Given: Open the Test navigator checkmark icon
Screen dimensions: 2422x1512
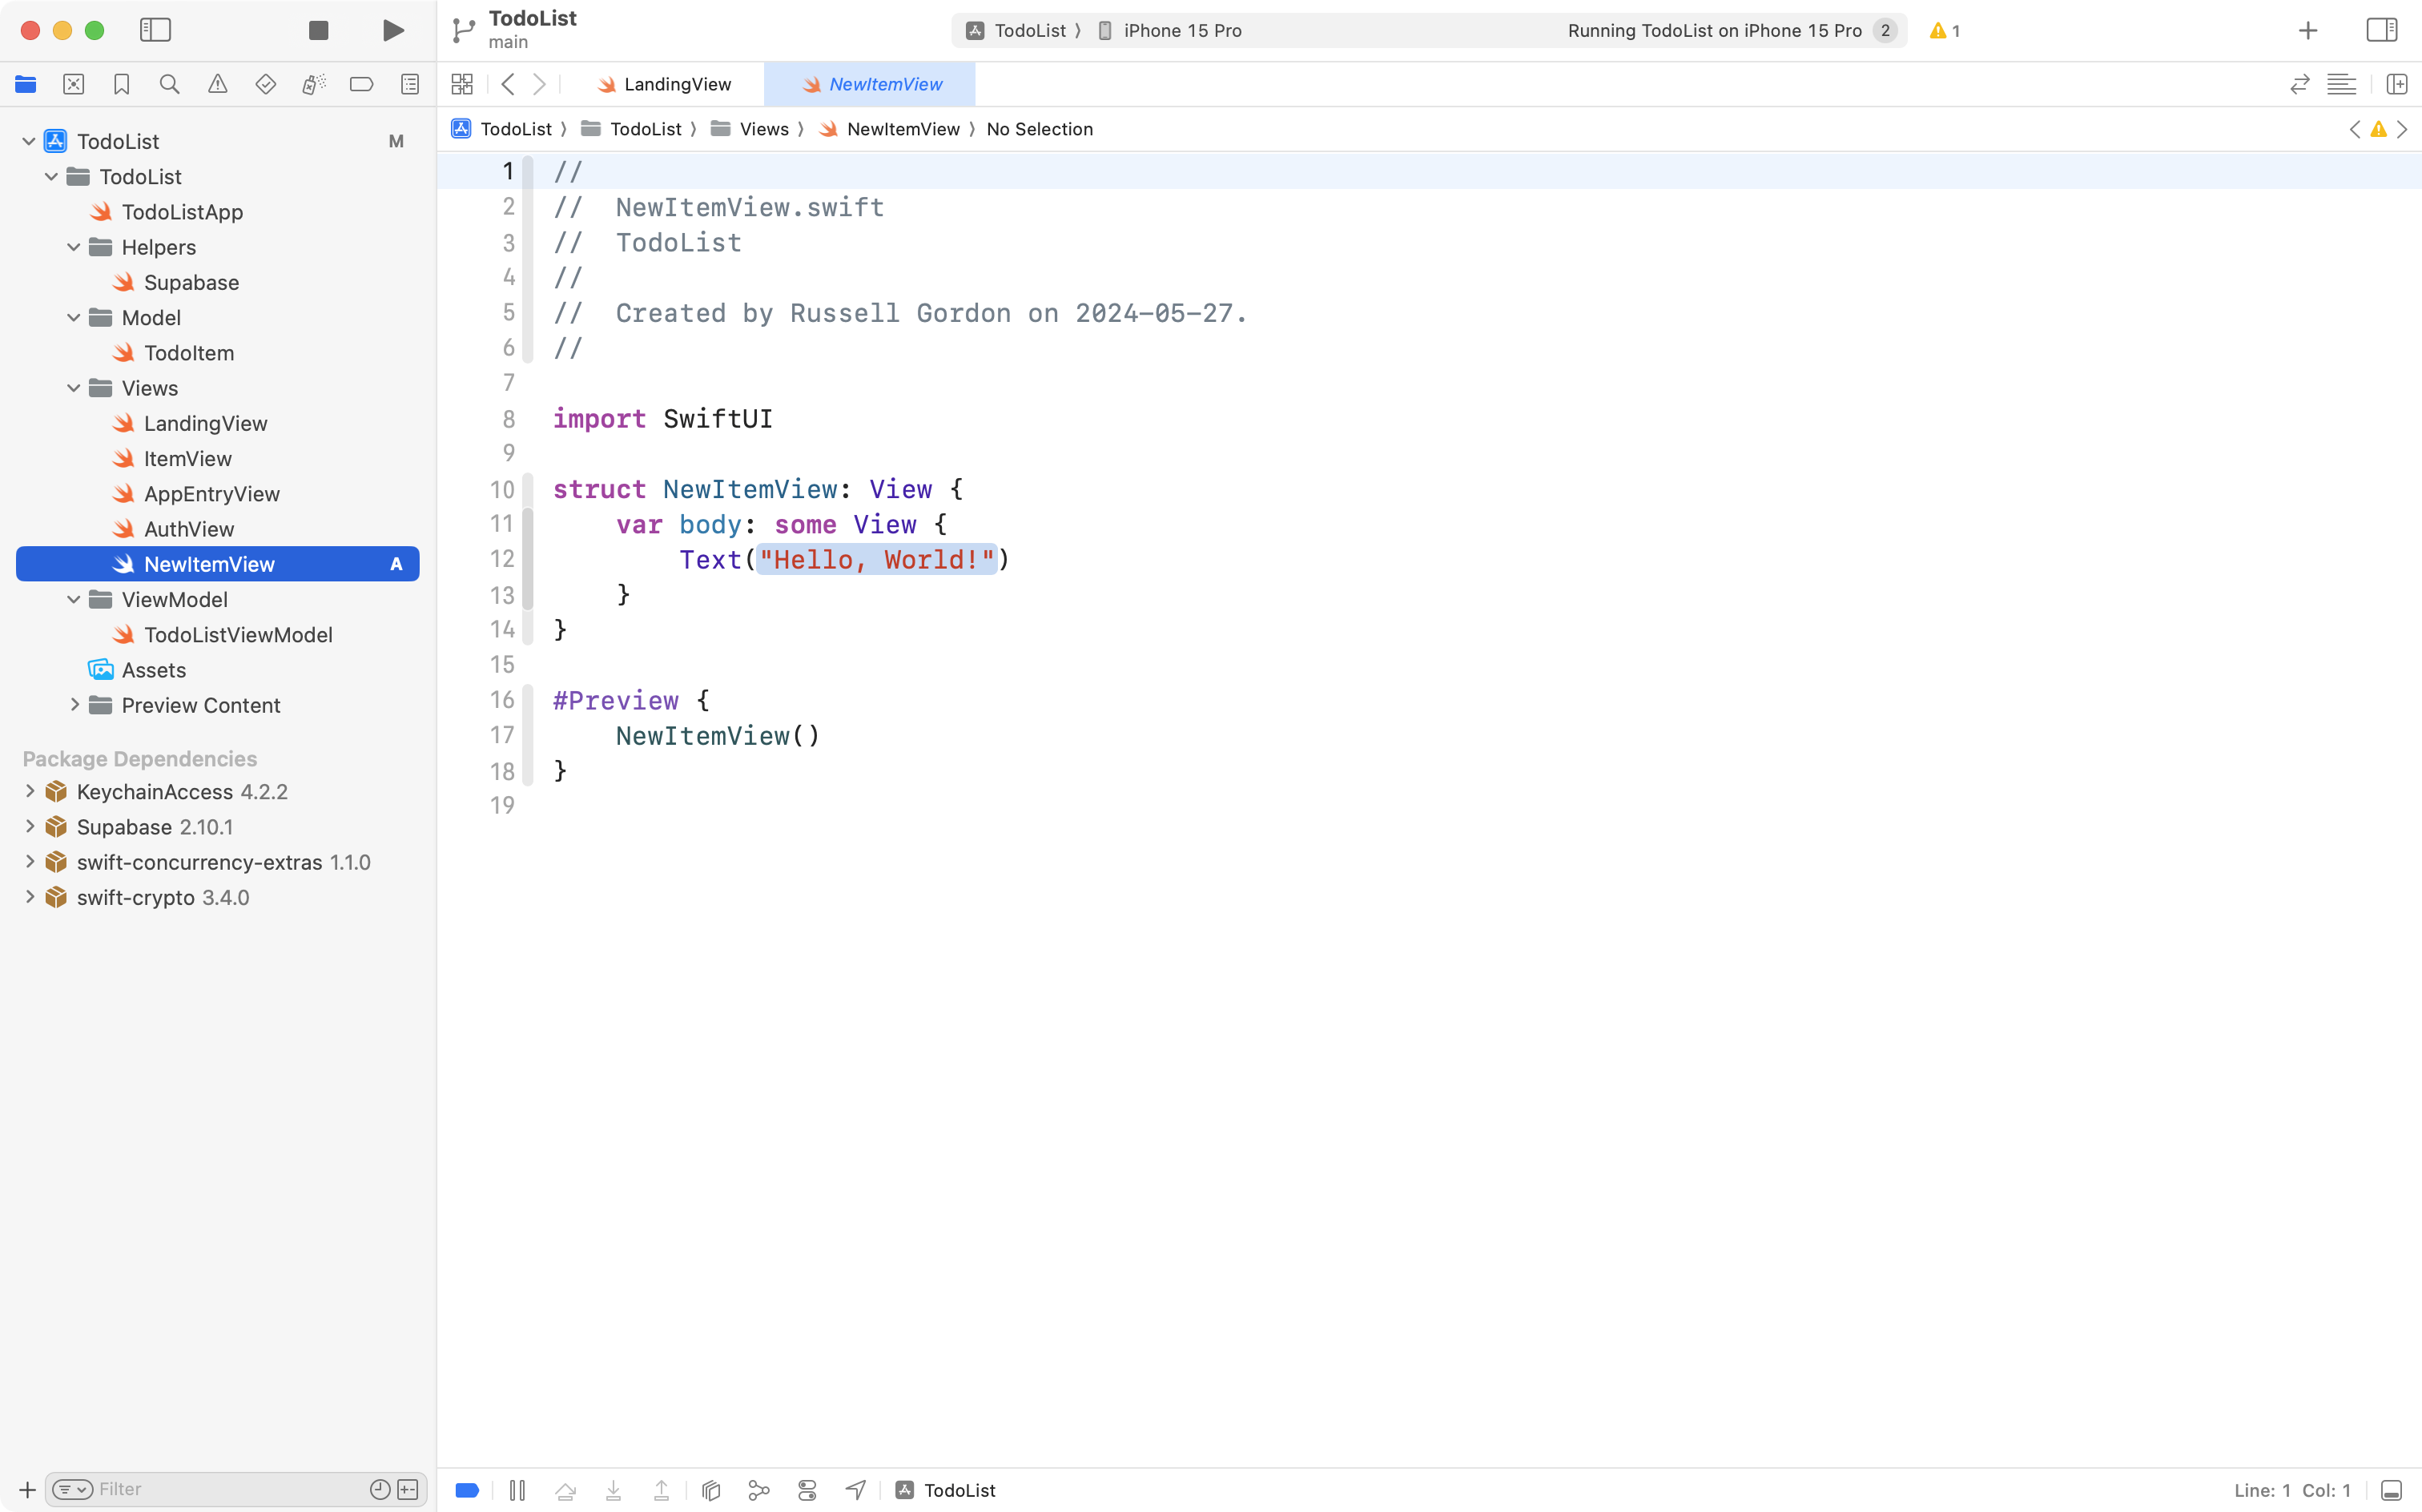Looking at the screenshot, I should [265, 84].
